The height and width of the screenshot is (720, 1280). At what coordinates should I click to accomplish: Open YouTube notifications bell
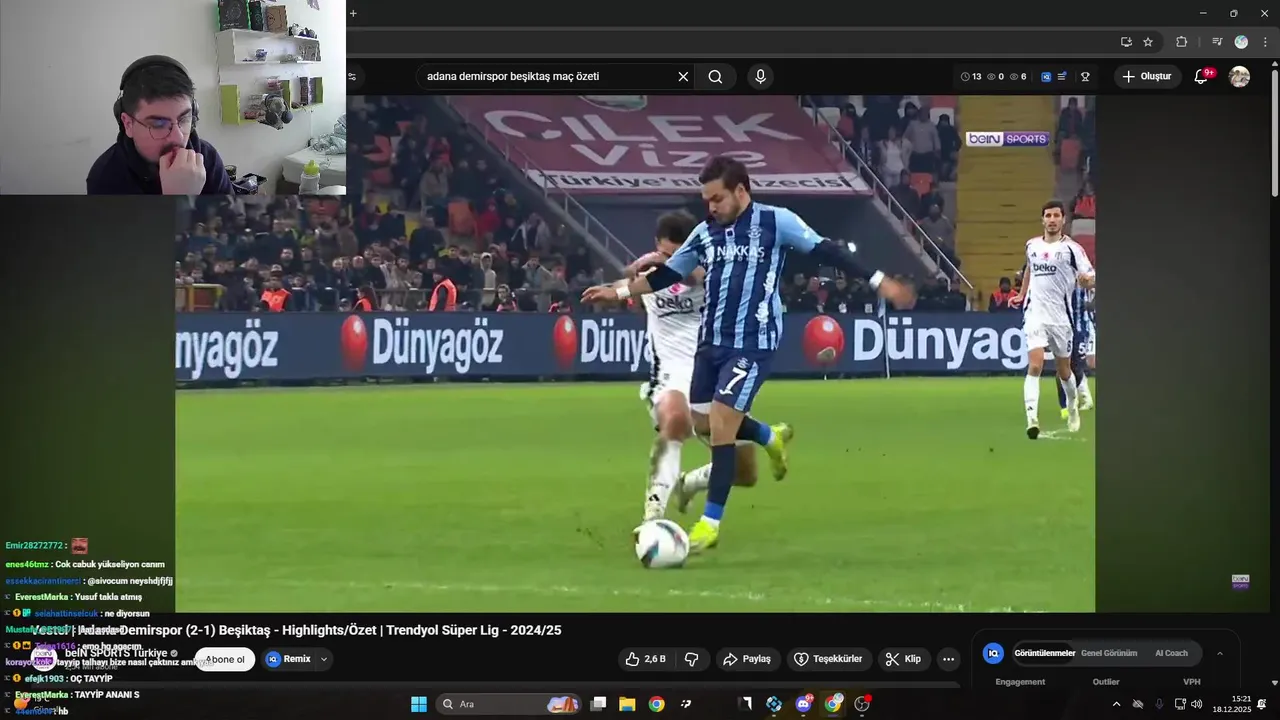tap(1202, 77)
